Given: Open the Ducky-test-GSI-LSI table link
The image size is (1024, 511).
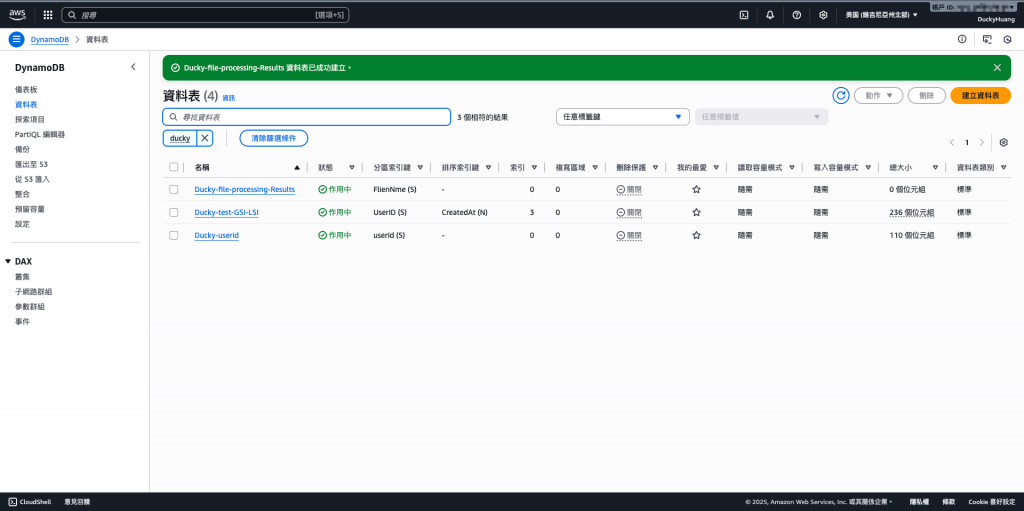Looking at the screenshot, I should tap(227, 212).
